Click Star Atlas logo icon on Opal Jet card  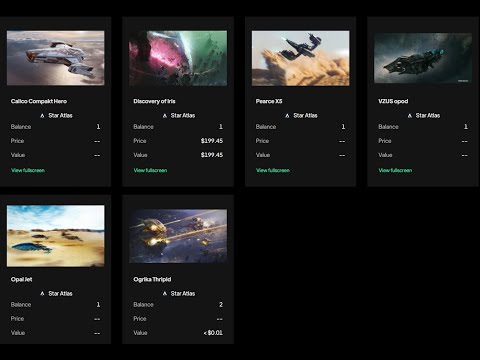point(42,294)
